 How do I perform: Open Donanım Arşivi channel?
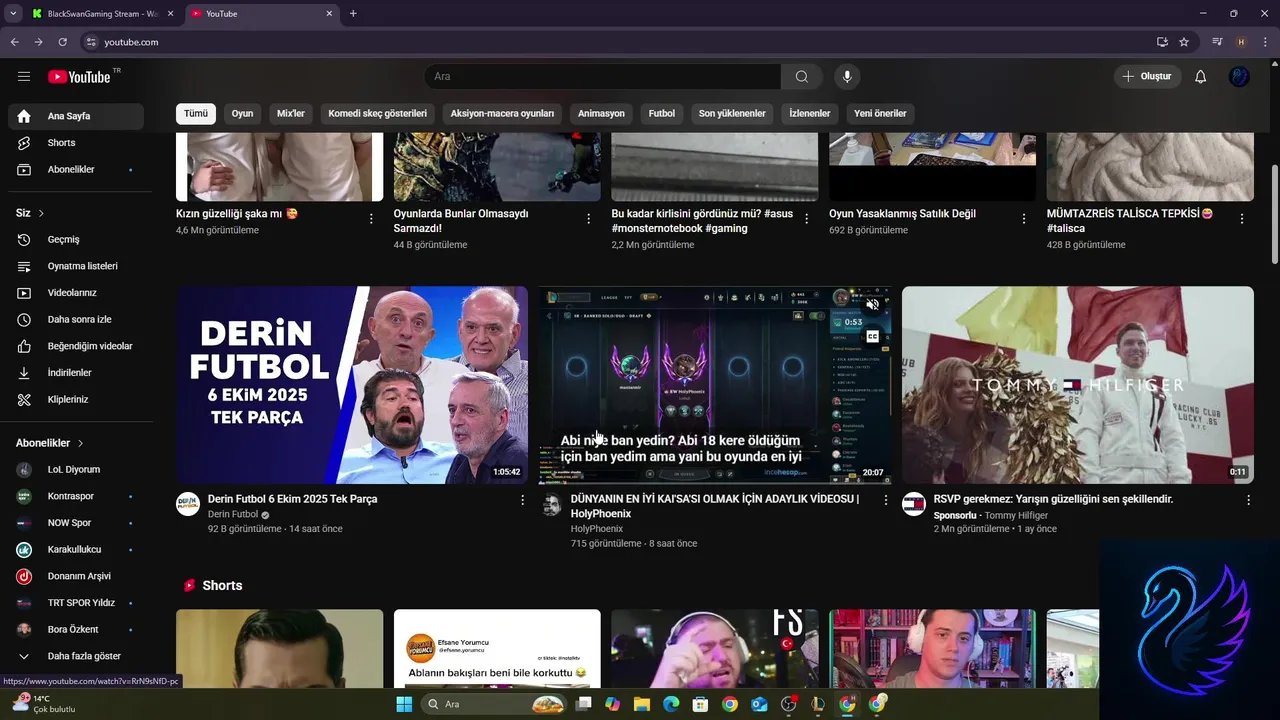click(x=76, y=576)
